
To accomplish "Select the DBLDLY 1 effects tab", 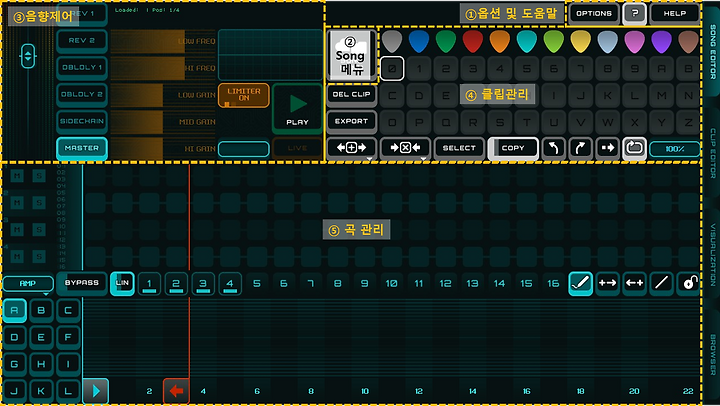I will pyautogui.click(x=82, y=68).
